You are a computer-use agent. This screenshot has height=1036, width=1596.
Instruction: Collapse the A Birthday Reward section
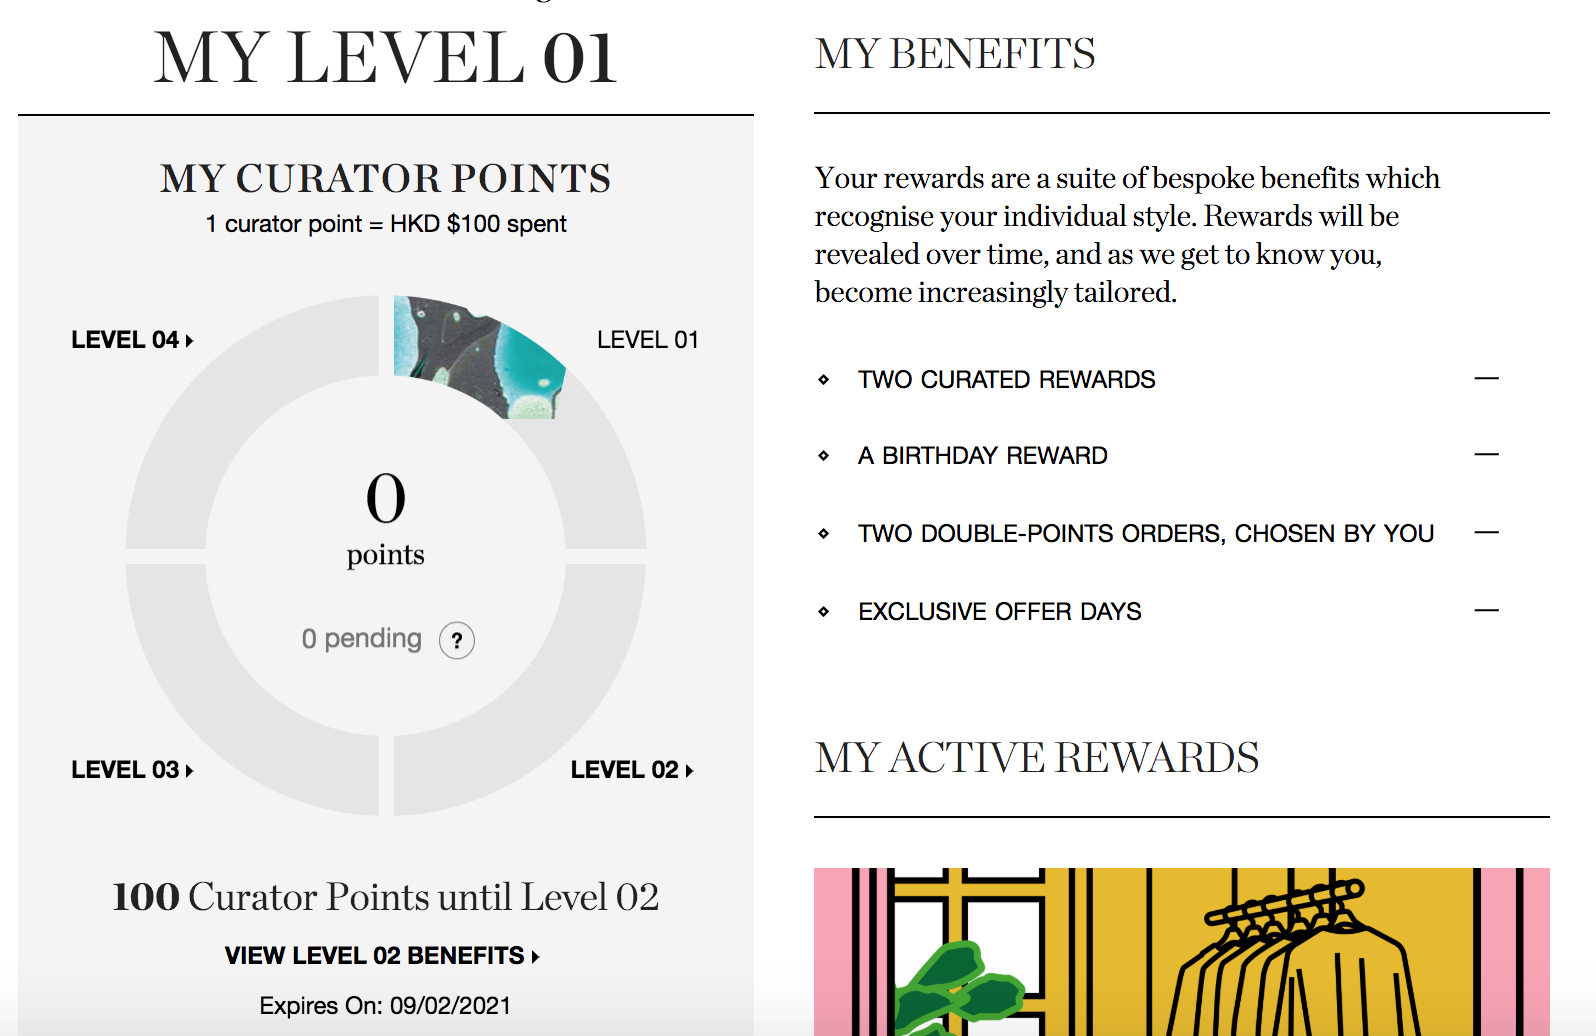tap(1486, 455)
